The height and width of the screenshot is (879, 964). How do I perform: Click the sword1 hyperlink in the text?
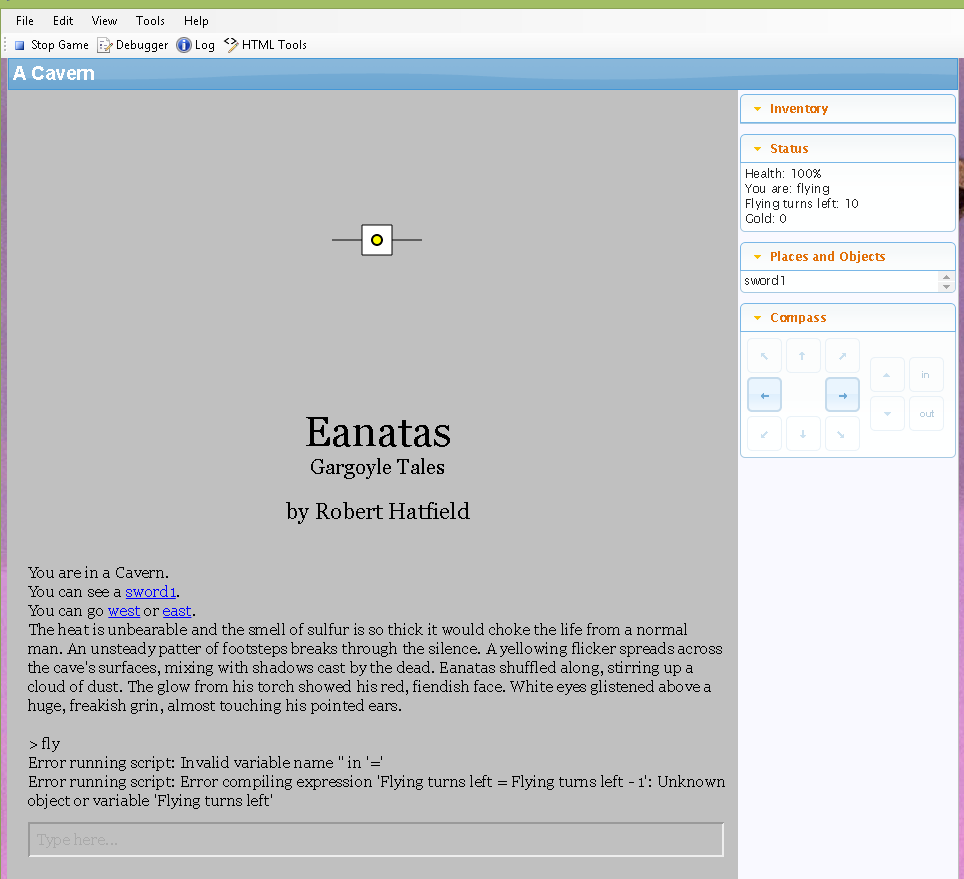point(150,592)
